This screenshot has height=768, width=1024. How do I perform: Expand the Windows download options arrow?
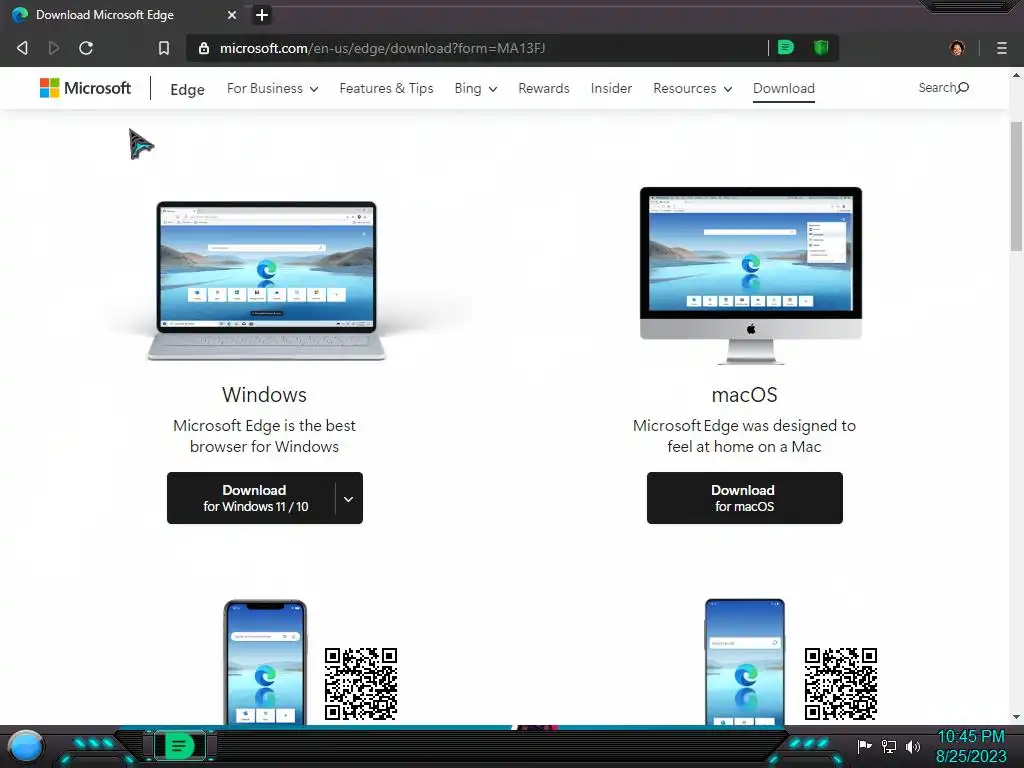point(349,498)
